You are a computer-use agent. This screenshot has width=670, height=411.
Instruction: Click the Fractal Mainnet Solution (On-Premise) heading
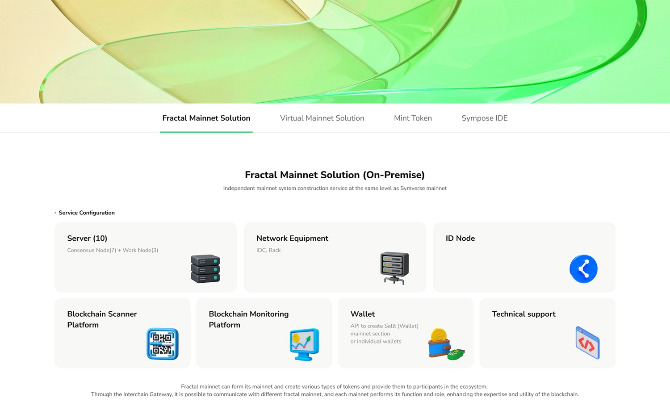click(x=335, y=175)
